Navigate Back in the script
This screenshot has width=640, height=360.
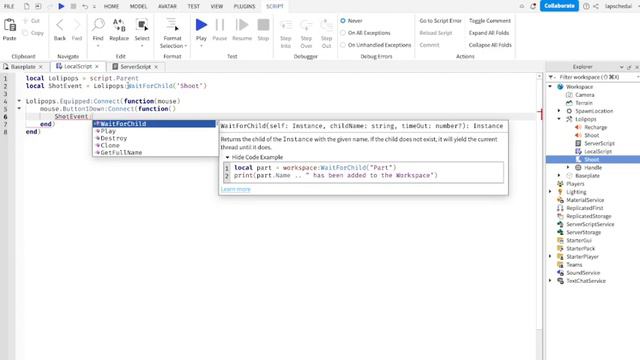pyautogui.click(x=60, y=29)
